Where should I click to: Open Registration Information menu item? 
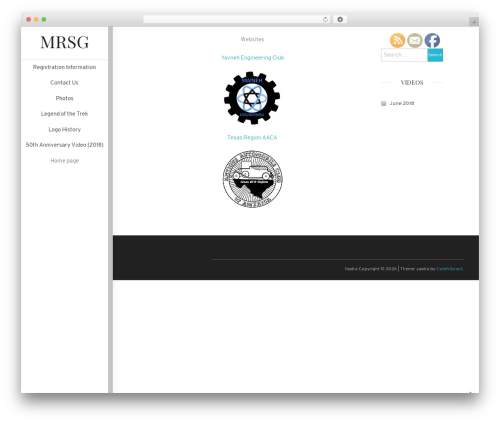64,67
